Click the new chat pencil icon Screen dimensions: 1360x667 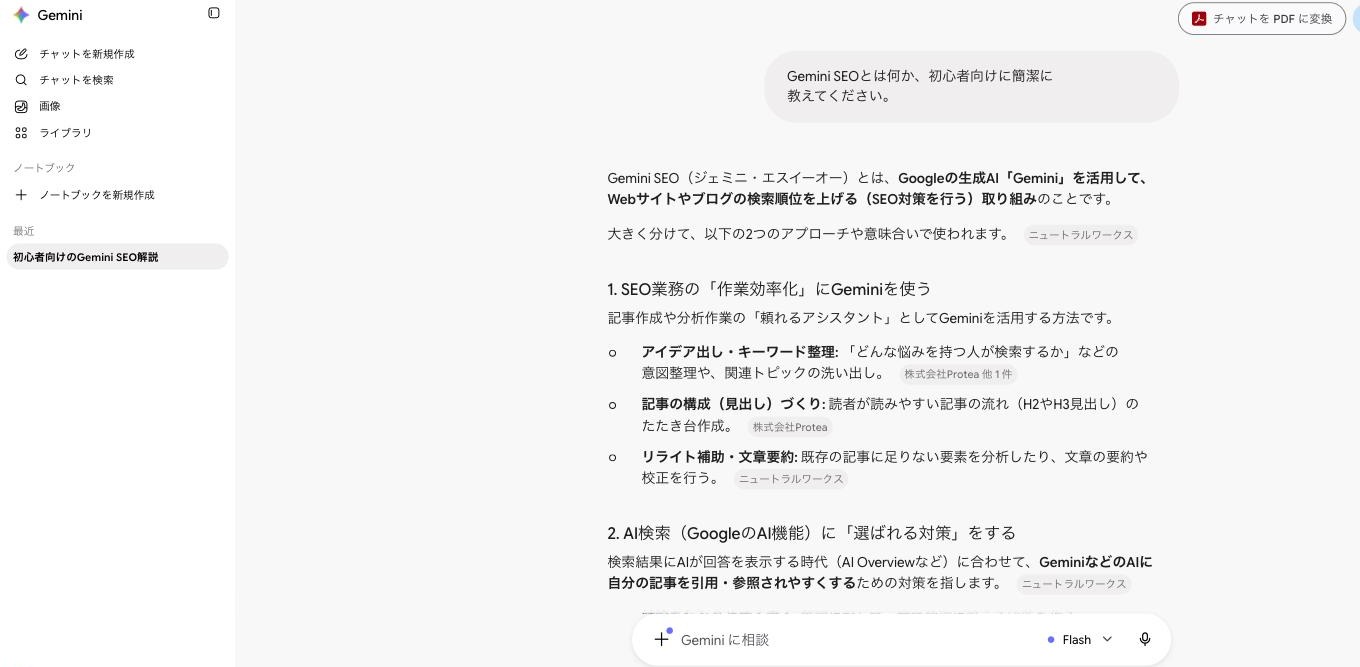(x=21, y=54)
